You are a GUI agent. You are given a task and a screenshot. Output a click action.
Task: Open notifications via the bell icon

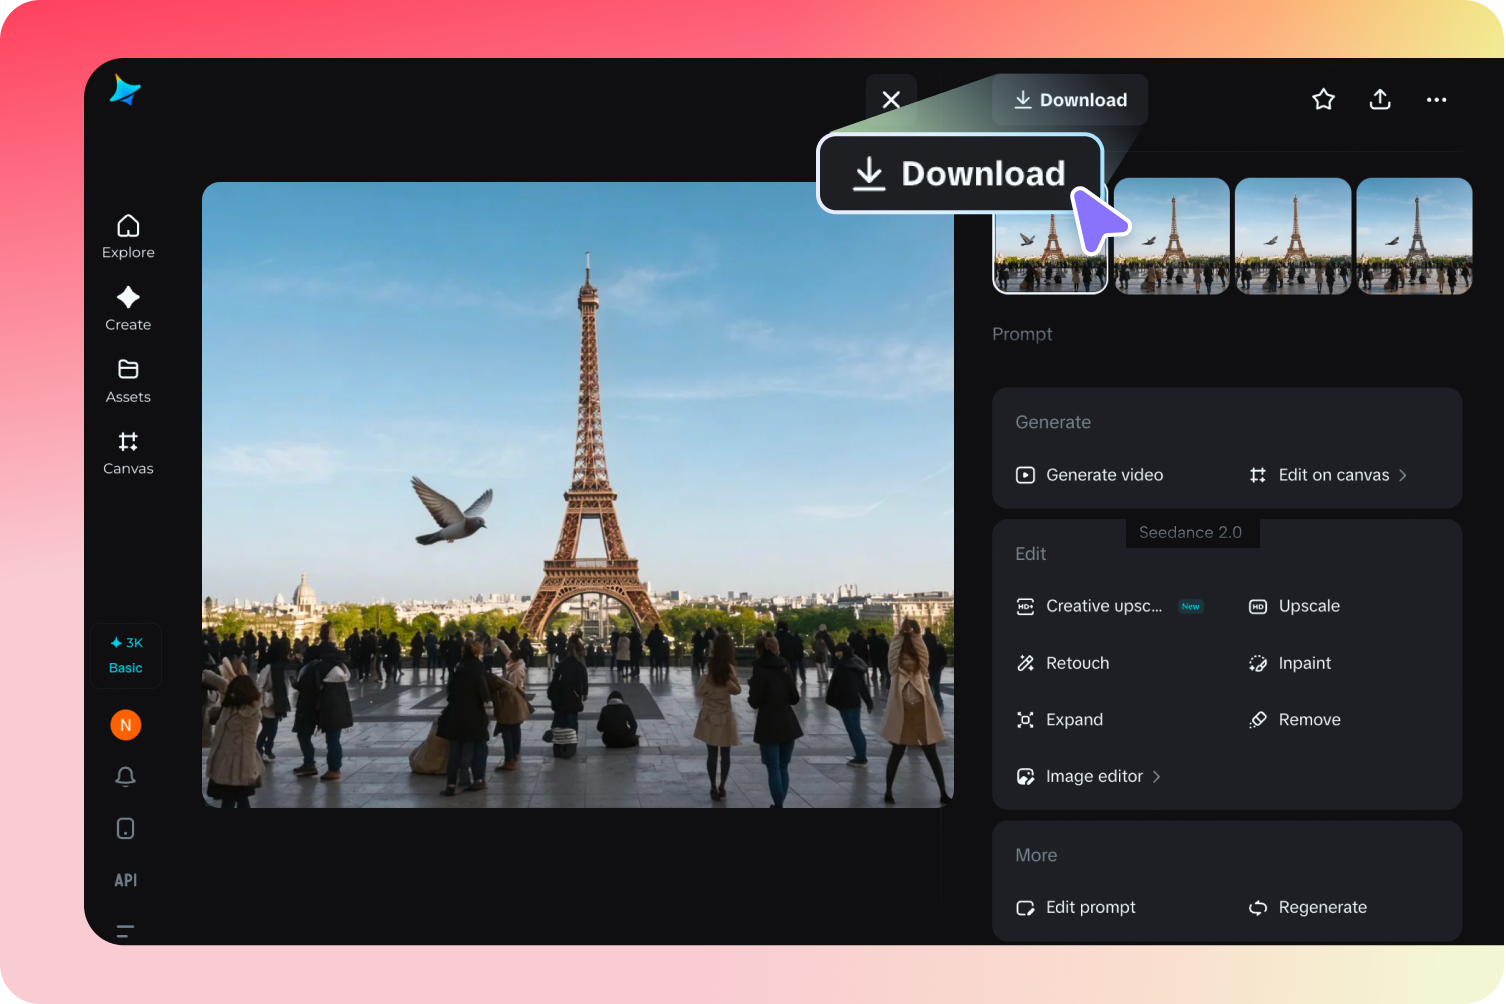pyautogui.click(x=125, y=777)
